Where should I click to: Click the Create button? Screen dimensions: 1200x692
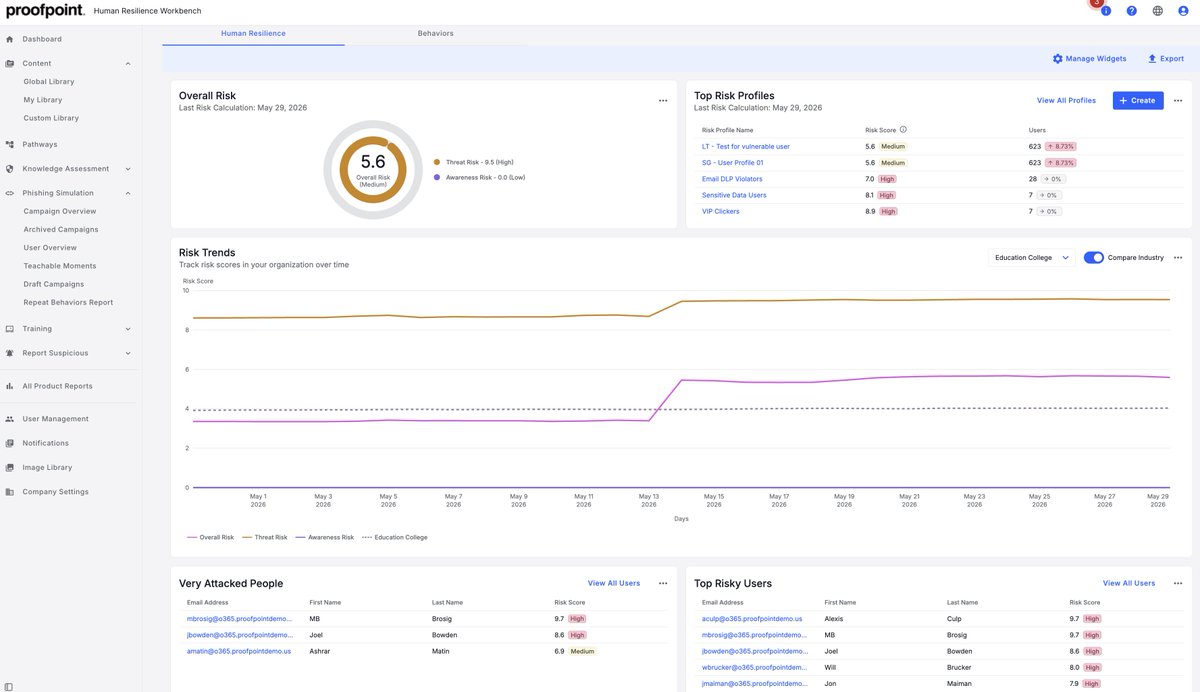click(x=1138, y=100)
